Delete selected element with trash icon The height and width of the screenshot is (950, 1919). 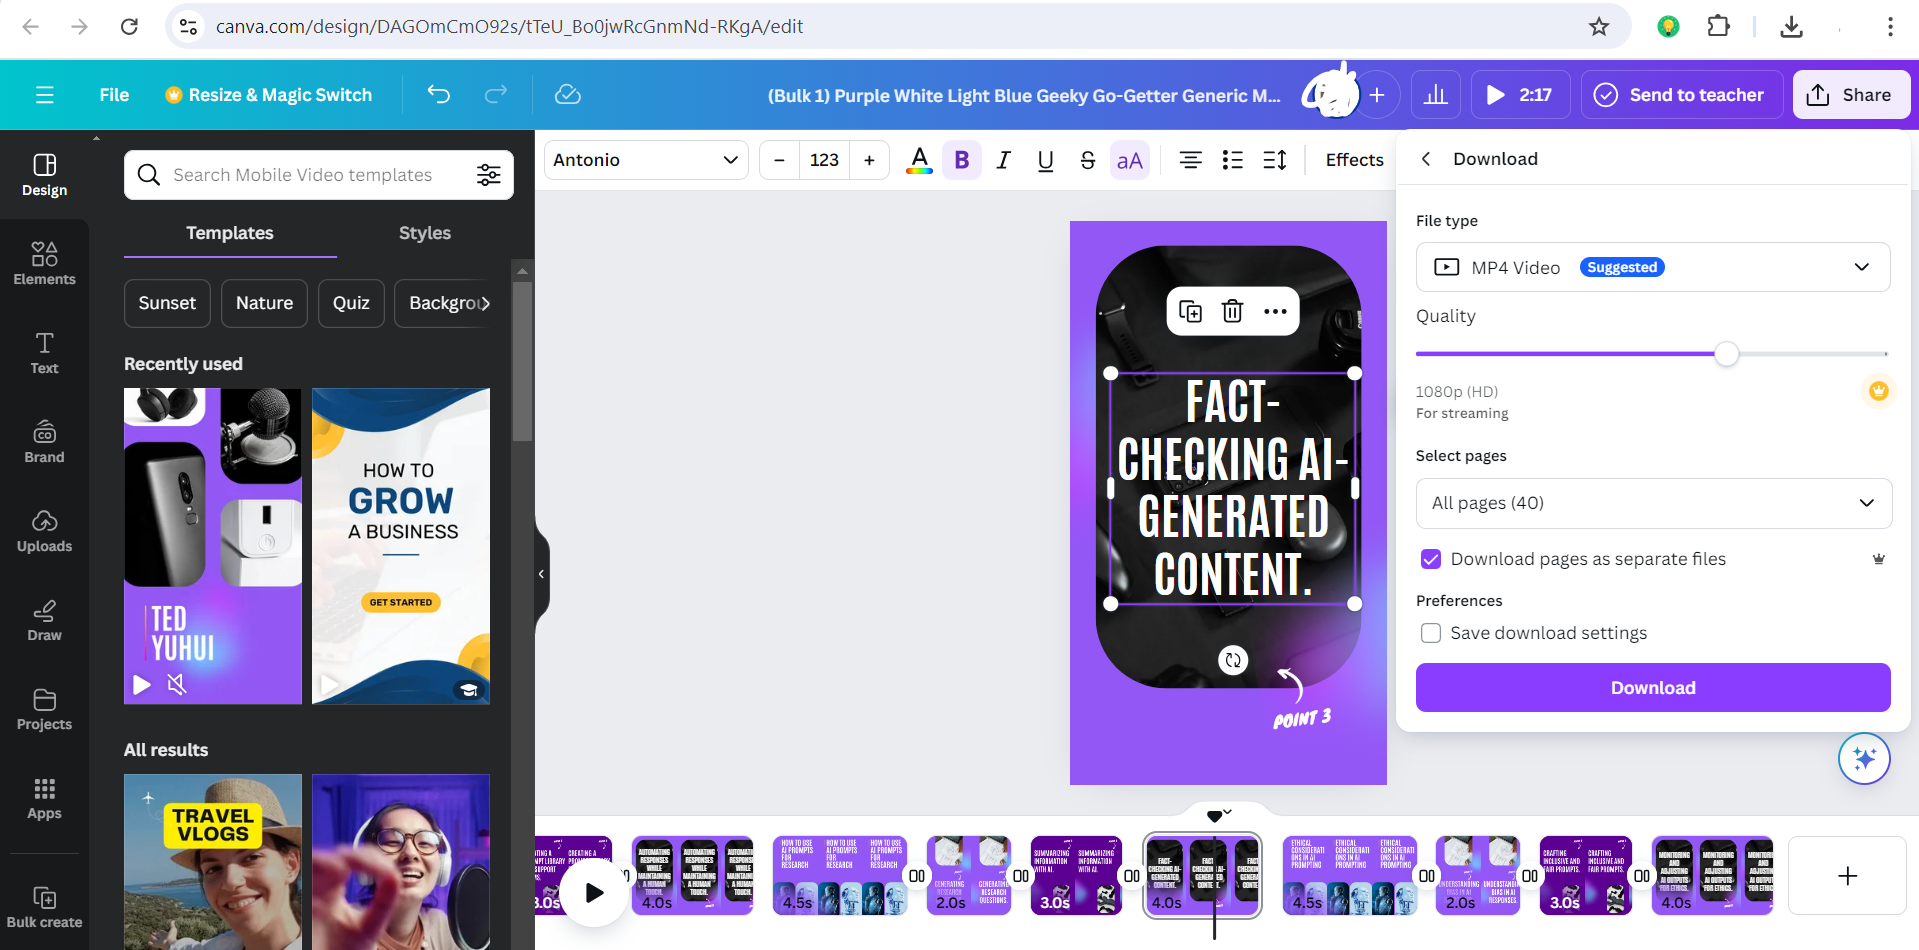[1232, 311]
